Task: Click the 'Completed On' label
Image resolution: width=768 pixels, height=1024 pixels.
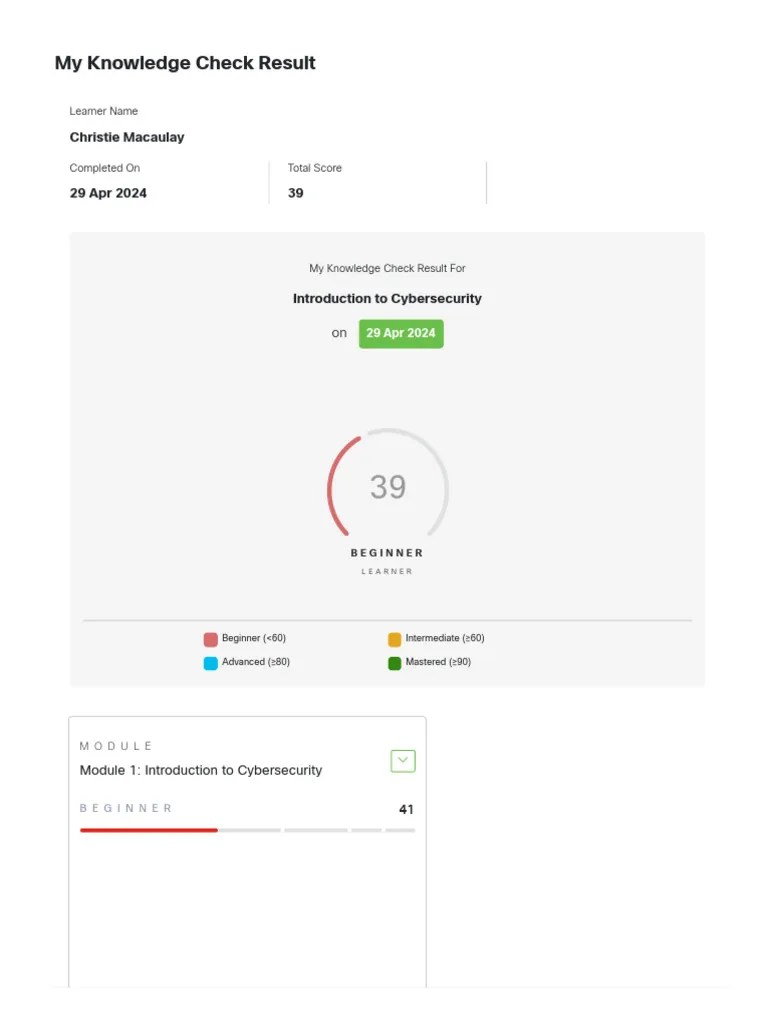Action: [104, 168]
